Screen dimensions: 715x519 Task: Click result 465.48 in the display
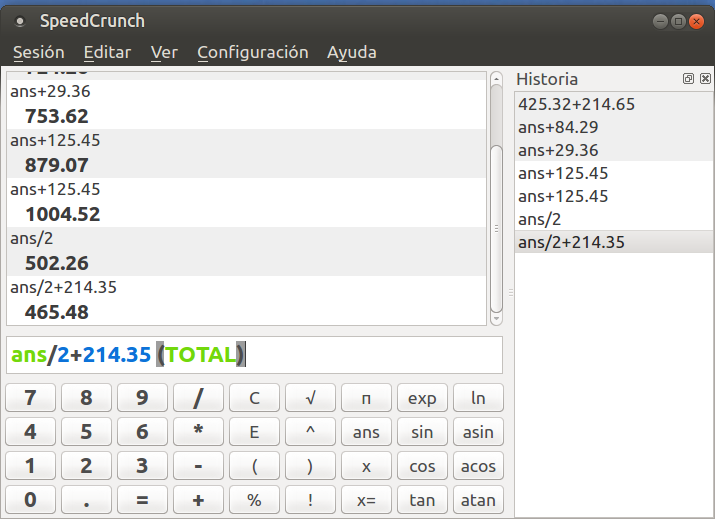57,312
